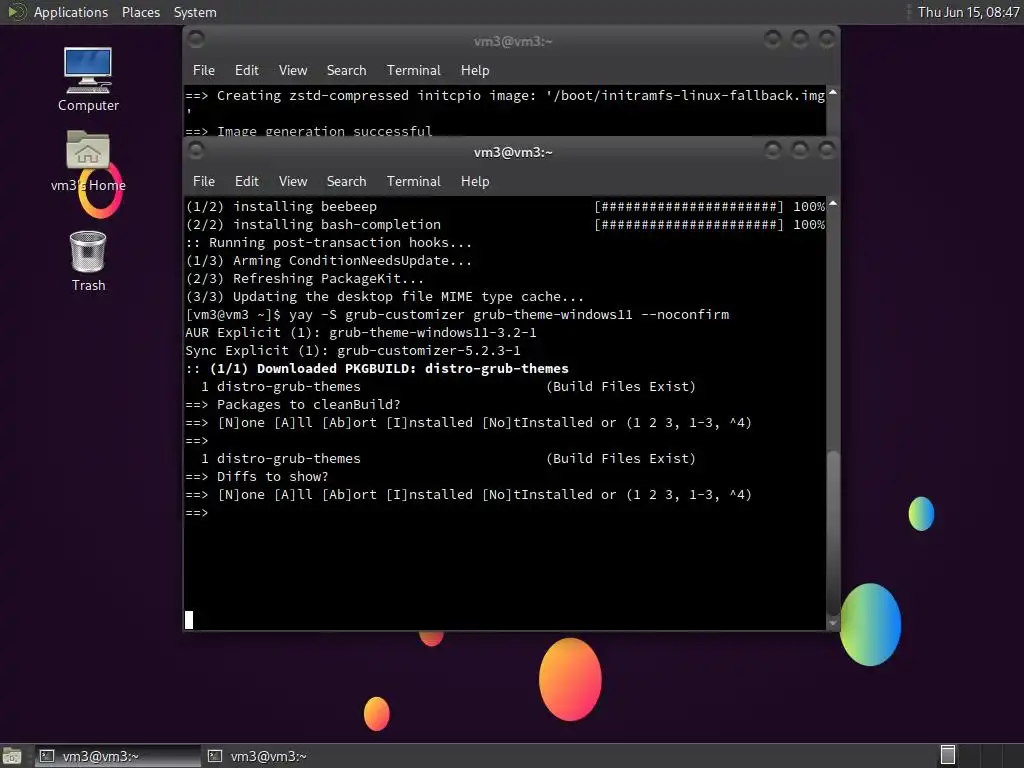Click 'Downloaded PKGBUILD: distro-grub-themes' line

[x=377, y=368]
